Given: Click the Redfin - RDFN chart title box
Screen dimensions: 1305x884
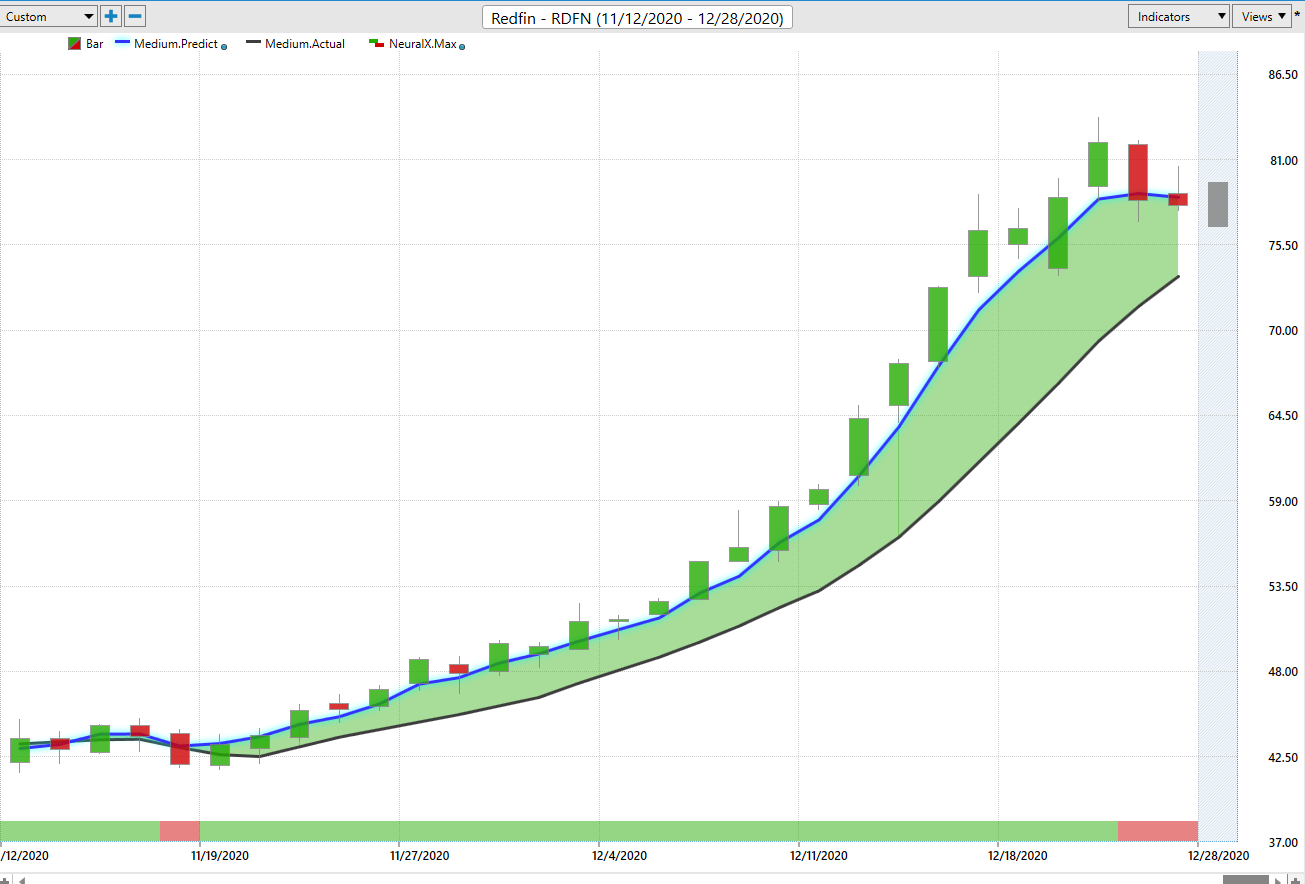Looking at the screenshot, I should pos(638,17).
